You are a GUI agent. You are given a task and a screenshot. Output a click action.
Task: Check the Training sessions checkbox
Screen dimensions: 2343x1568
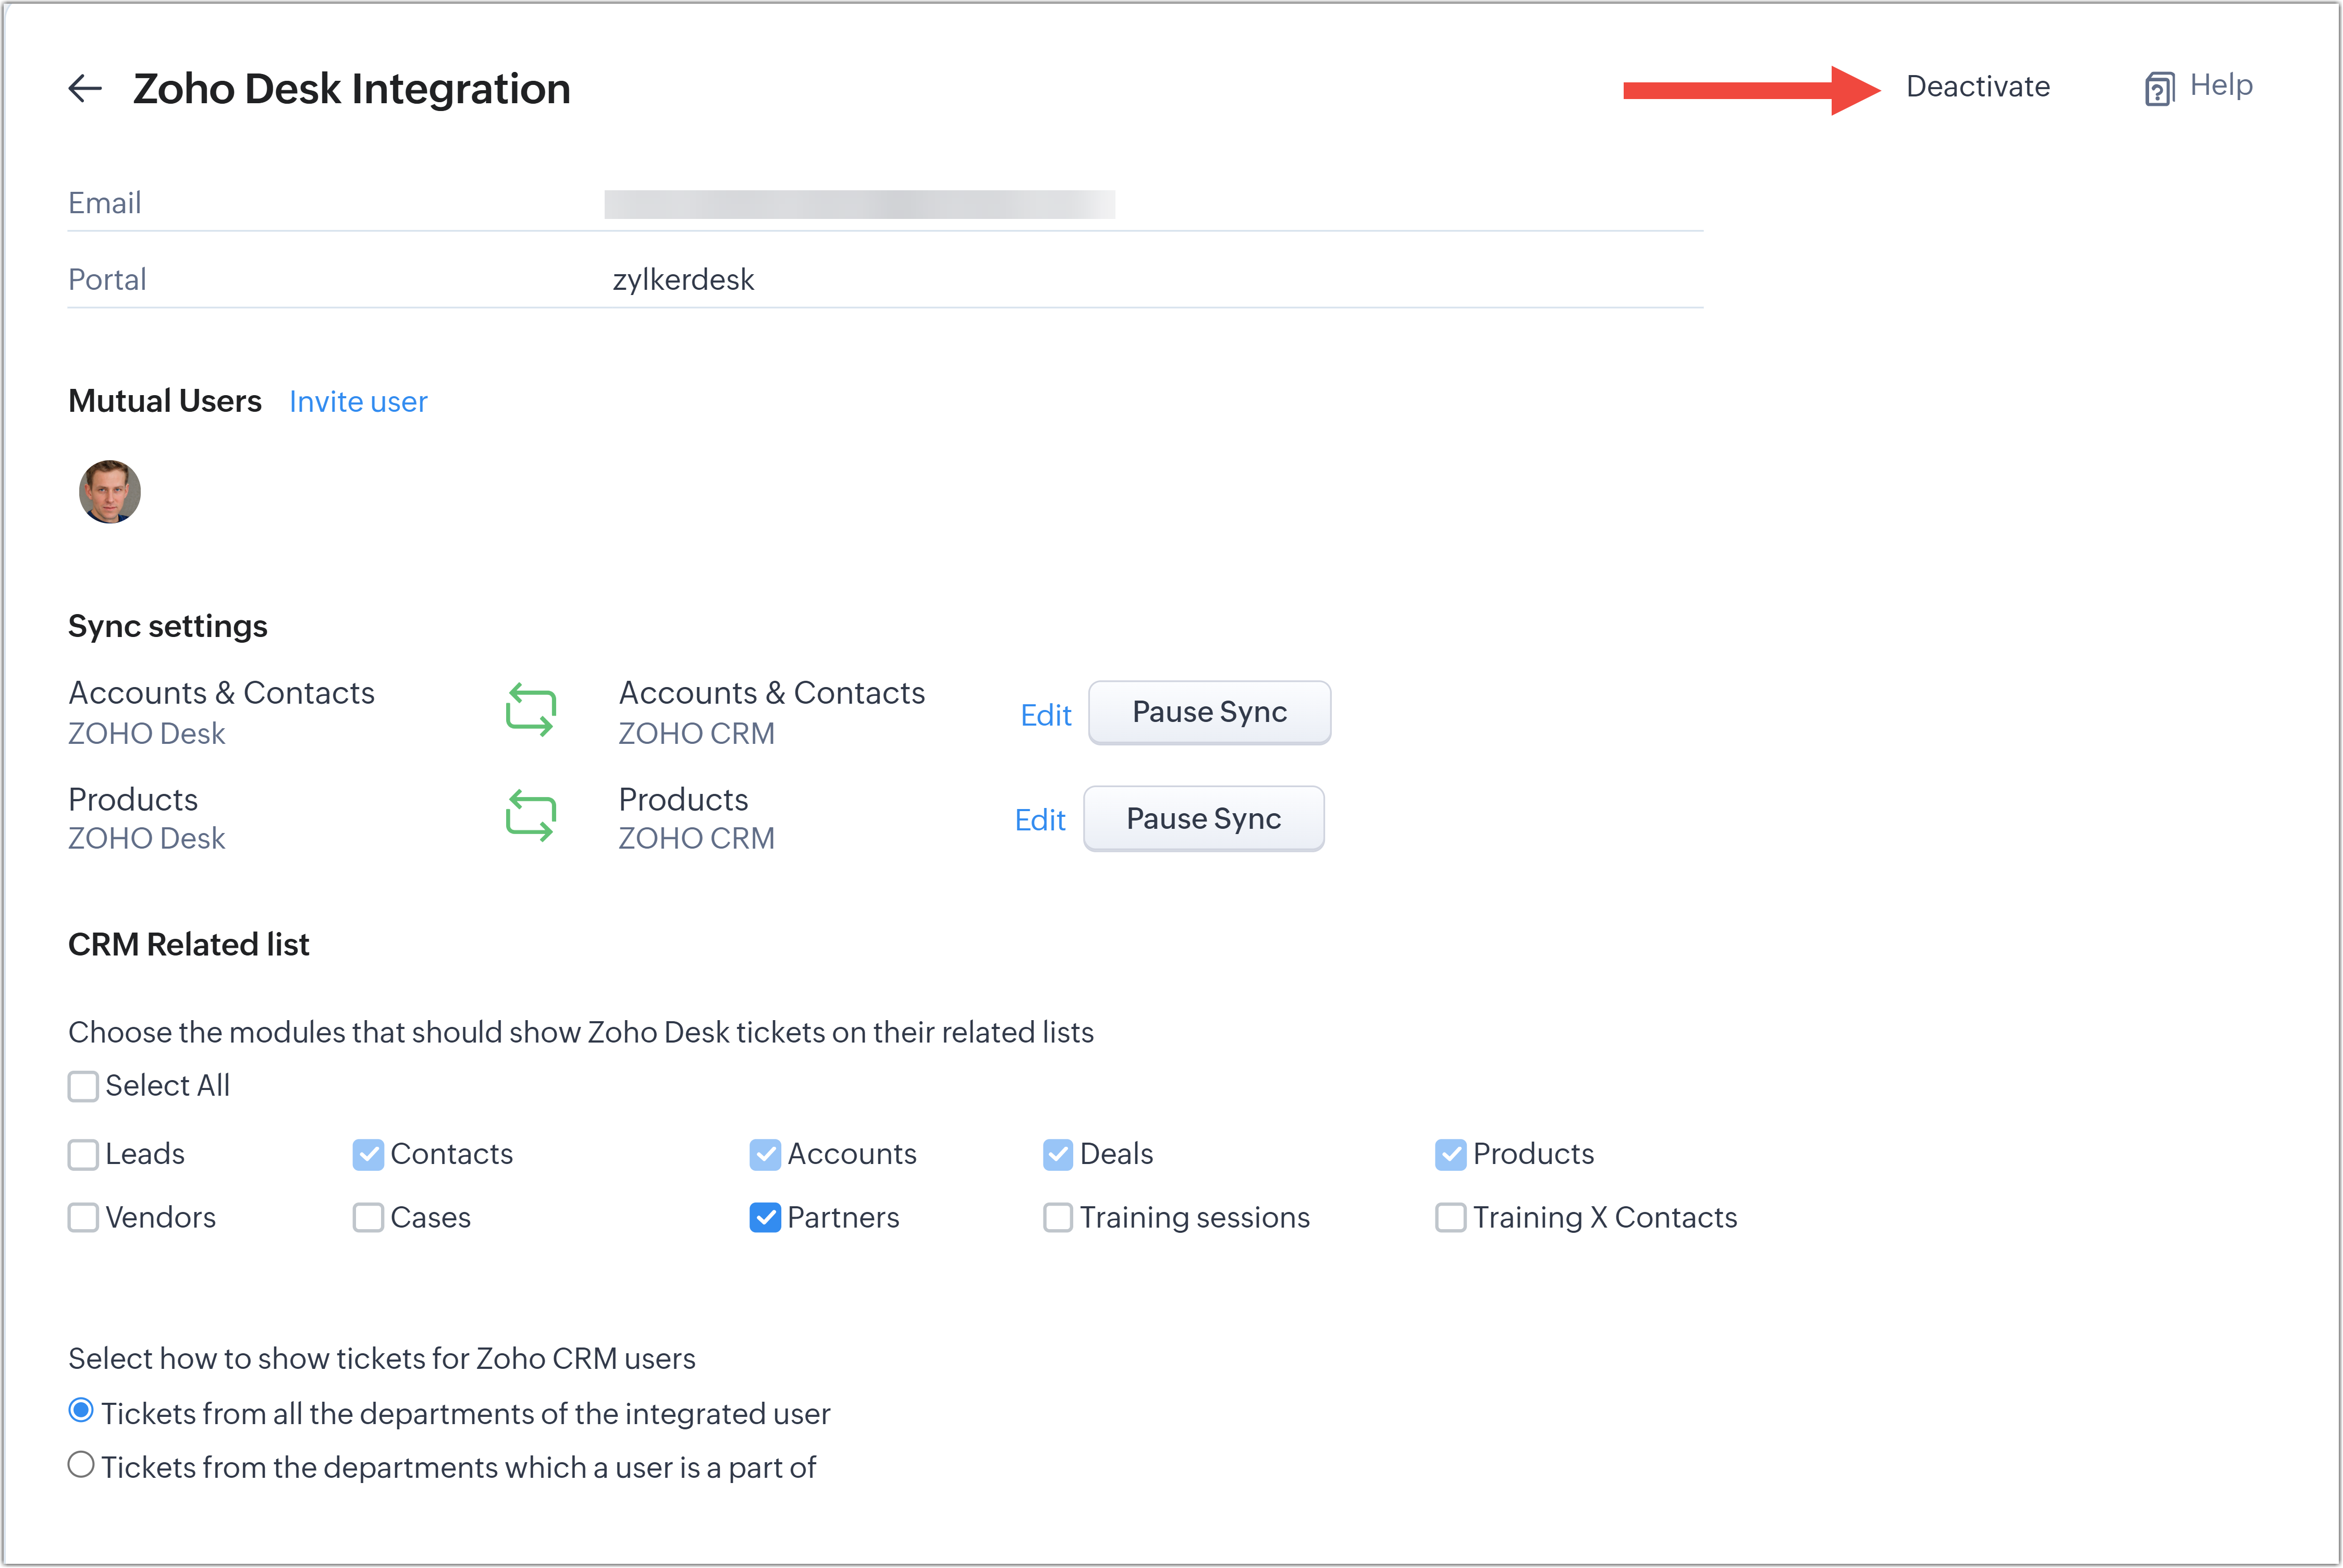[x=1057, y=1218]
